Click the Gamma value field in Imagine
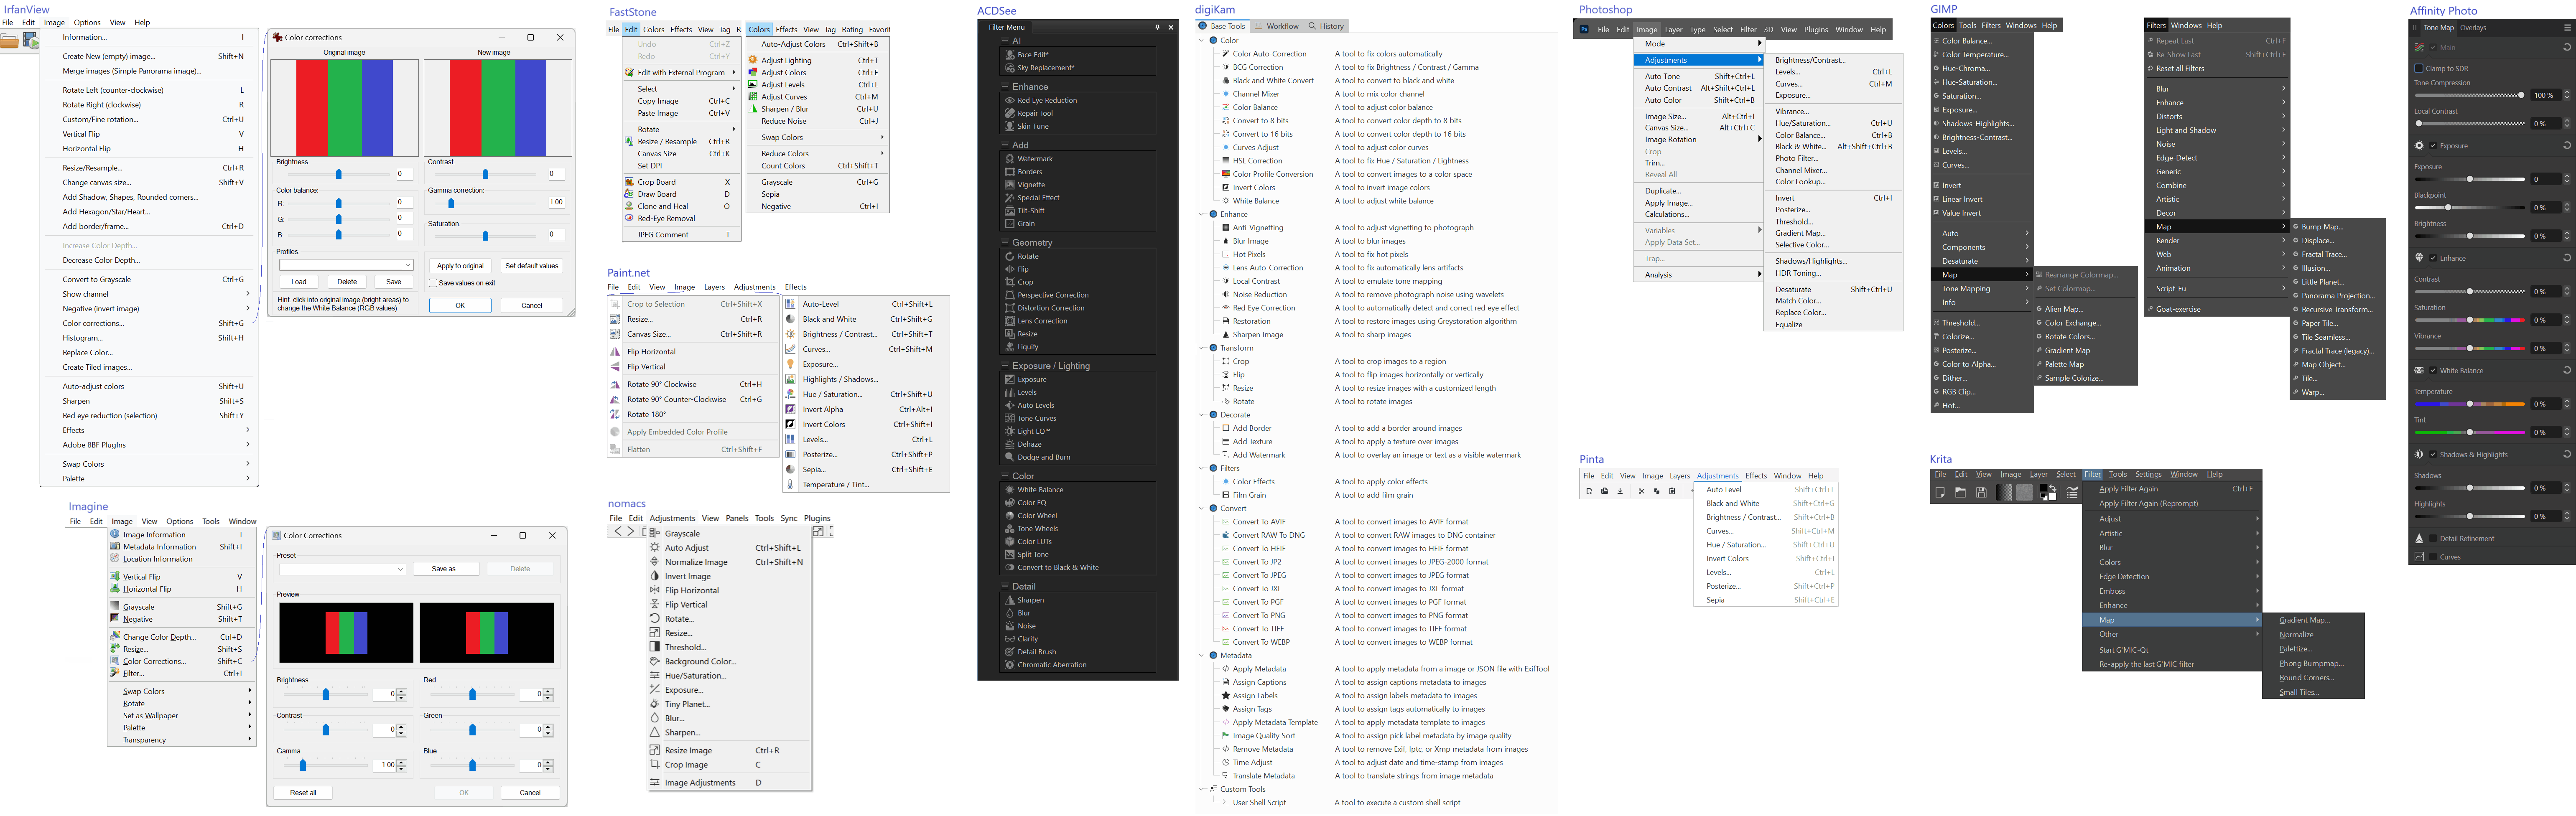The image size is (2576, 816). 385,765
